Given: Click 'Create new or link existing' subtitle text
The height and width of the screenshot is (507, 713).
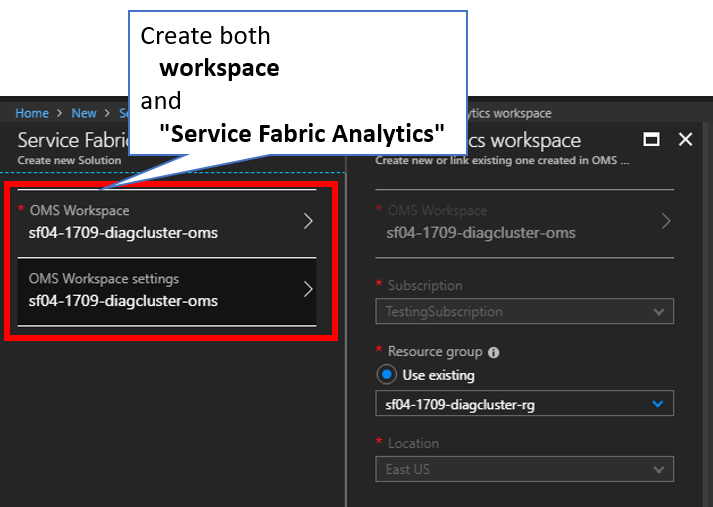Looking at the screenshot, I should tap(502, 160).
